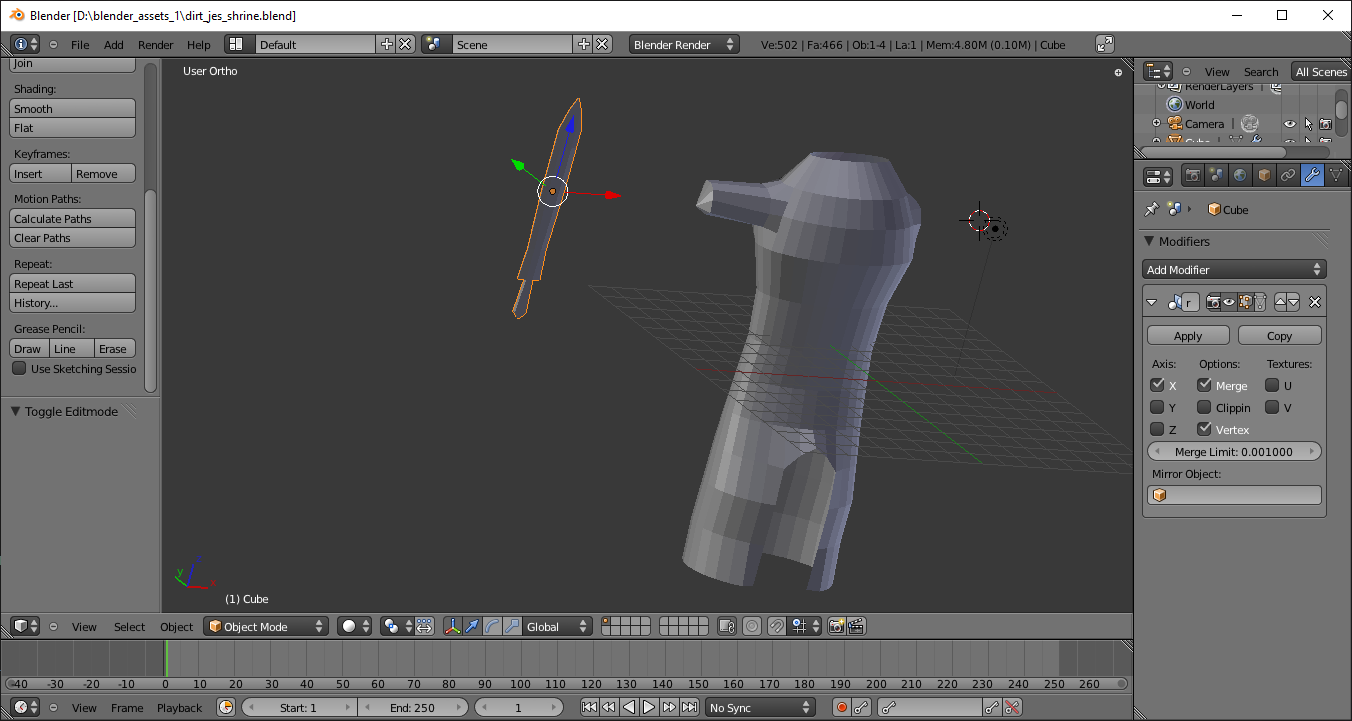Select the translate manipulator arrow icon
Viewport: 1352px width, 721px height.
pyautogui.click(x=472, y=627)
